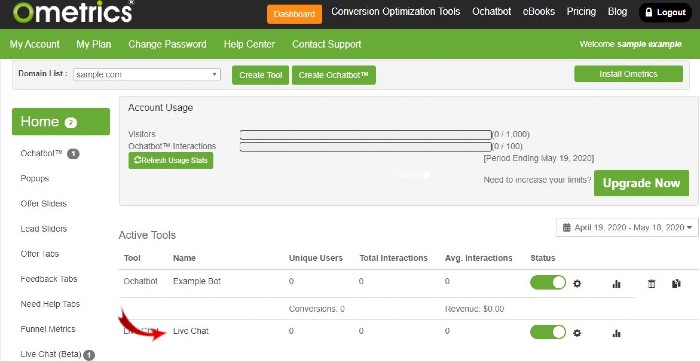Go to Dashboard
The image size is (700, 361).
[x=294, y=14]
